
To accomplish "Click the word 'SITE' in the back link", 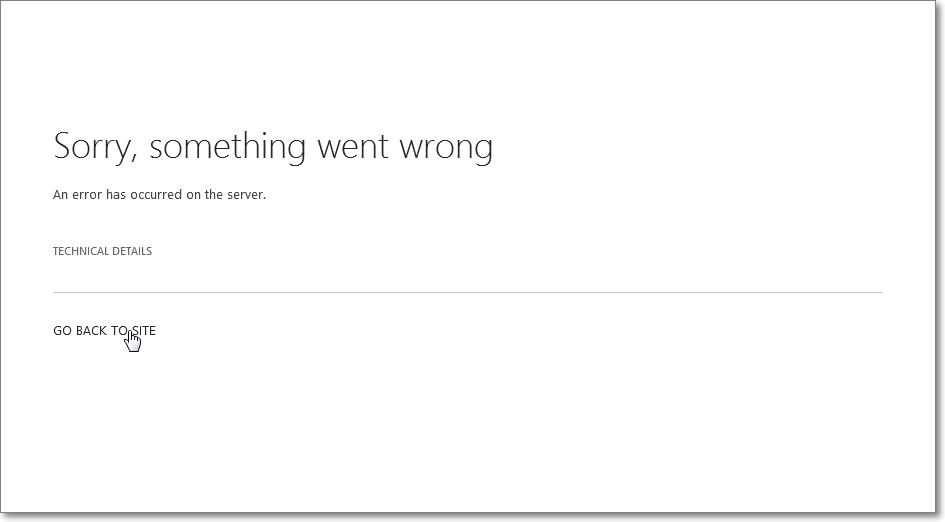I will [144, 330].
